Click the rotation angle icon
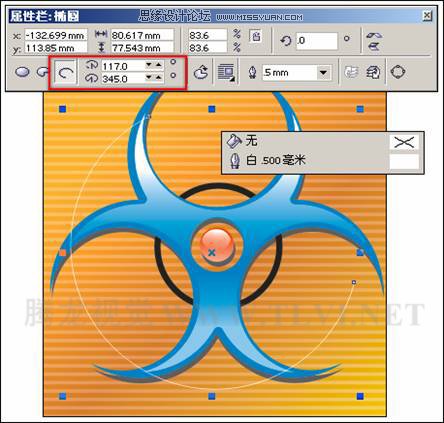Image resolution: width=444 pixels, height=423 pixels. [286, 41]
